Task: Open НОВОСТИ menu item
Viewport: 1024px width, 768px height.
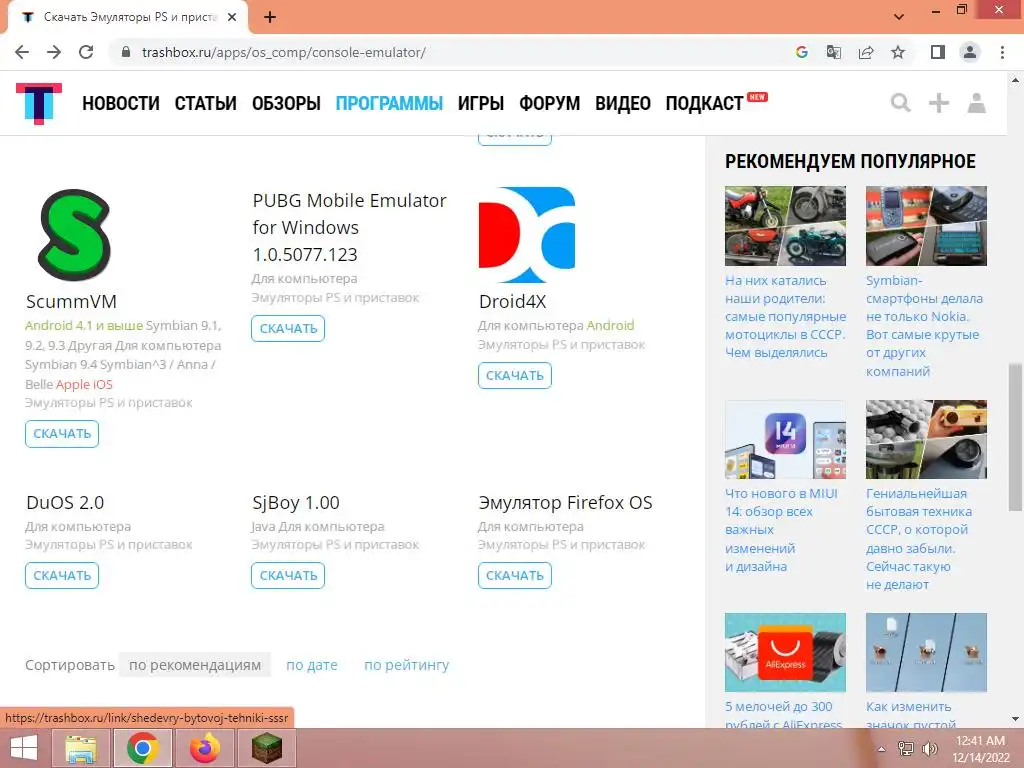Action: click(121, 103)
